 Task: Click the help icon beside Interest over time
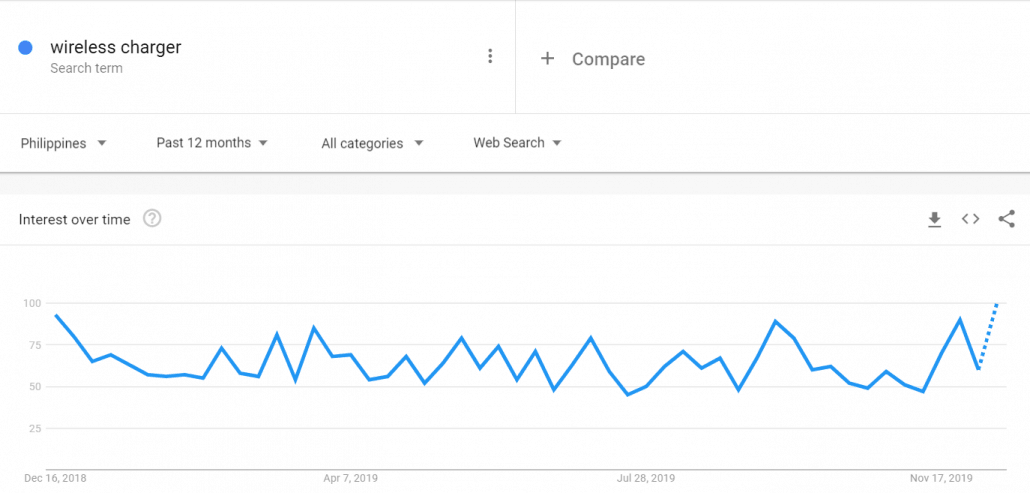click(x=152, y=218)
